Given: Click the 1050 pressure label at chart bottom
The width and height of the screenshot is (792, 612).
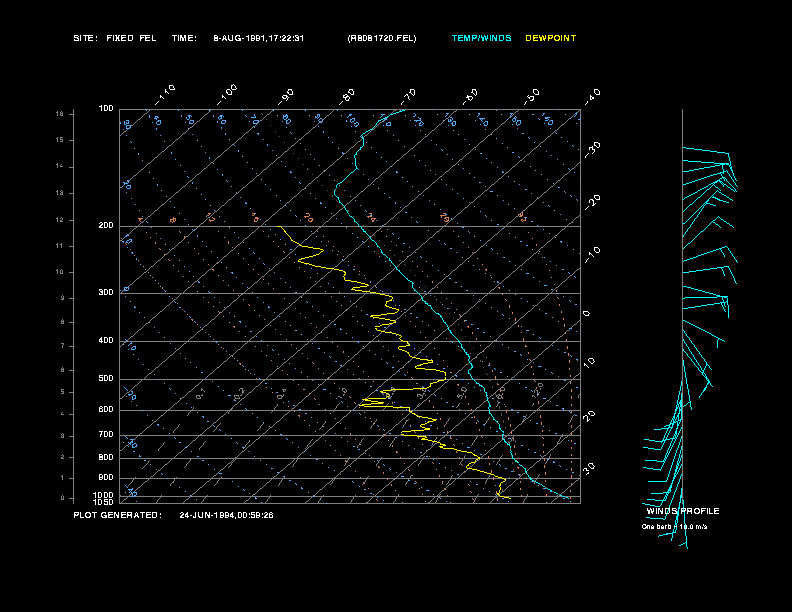Looking at the screenshot, I should [104, 502].
